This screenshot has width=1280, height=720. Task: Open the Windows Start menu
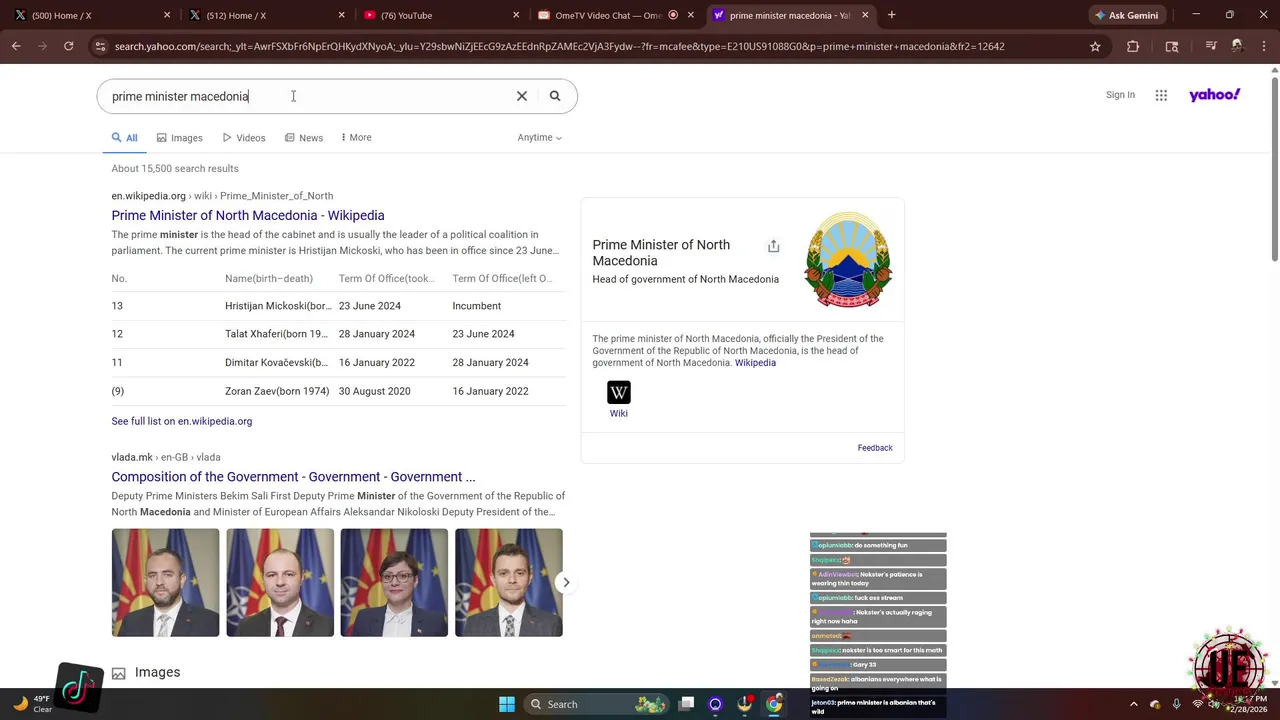point(507,704)
